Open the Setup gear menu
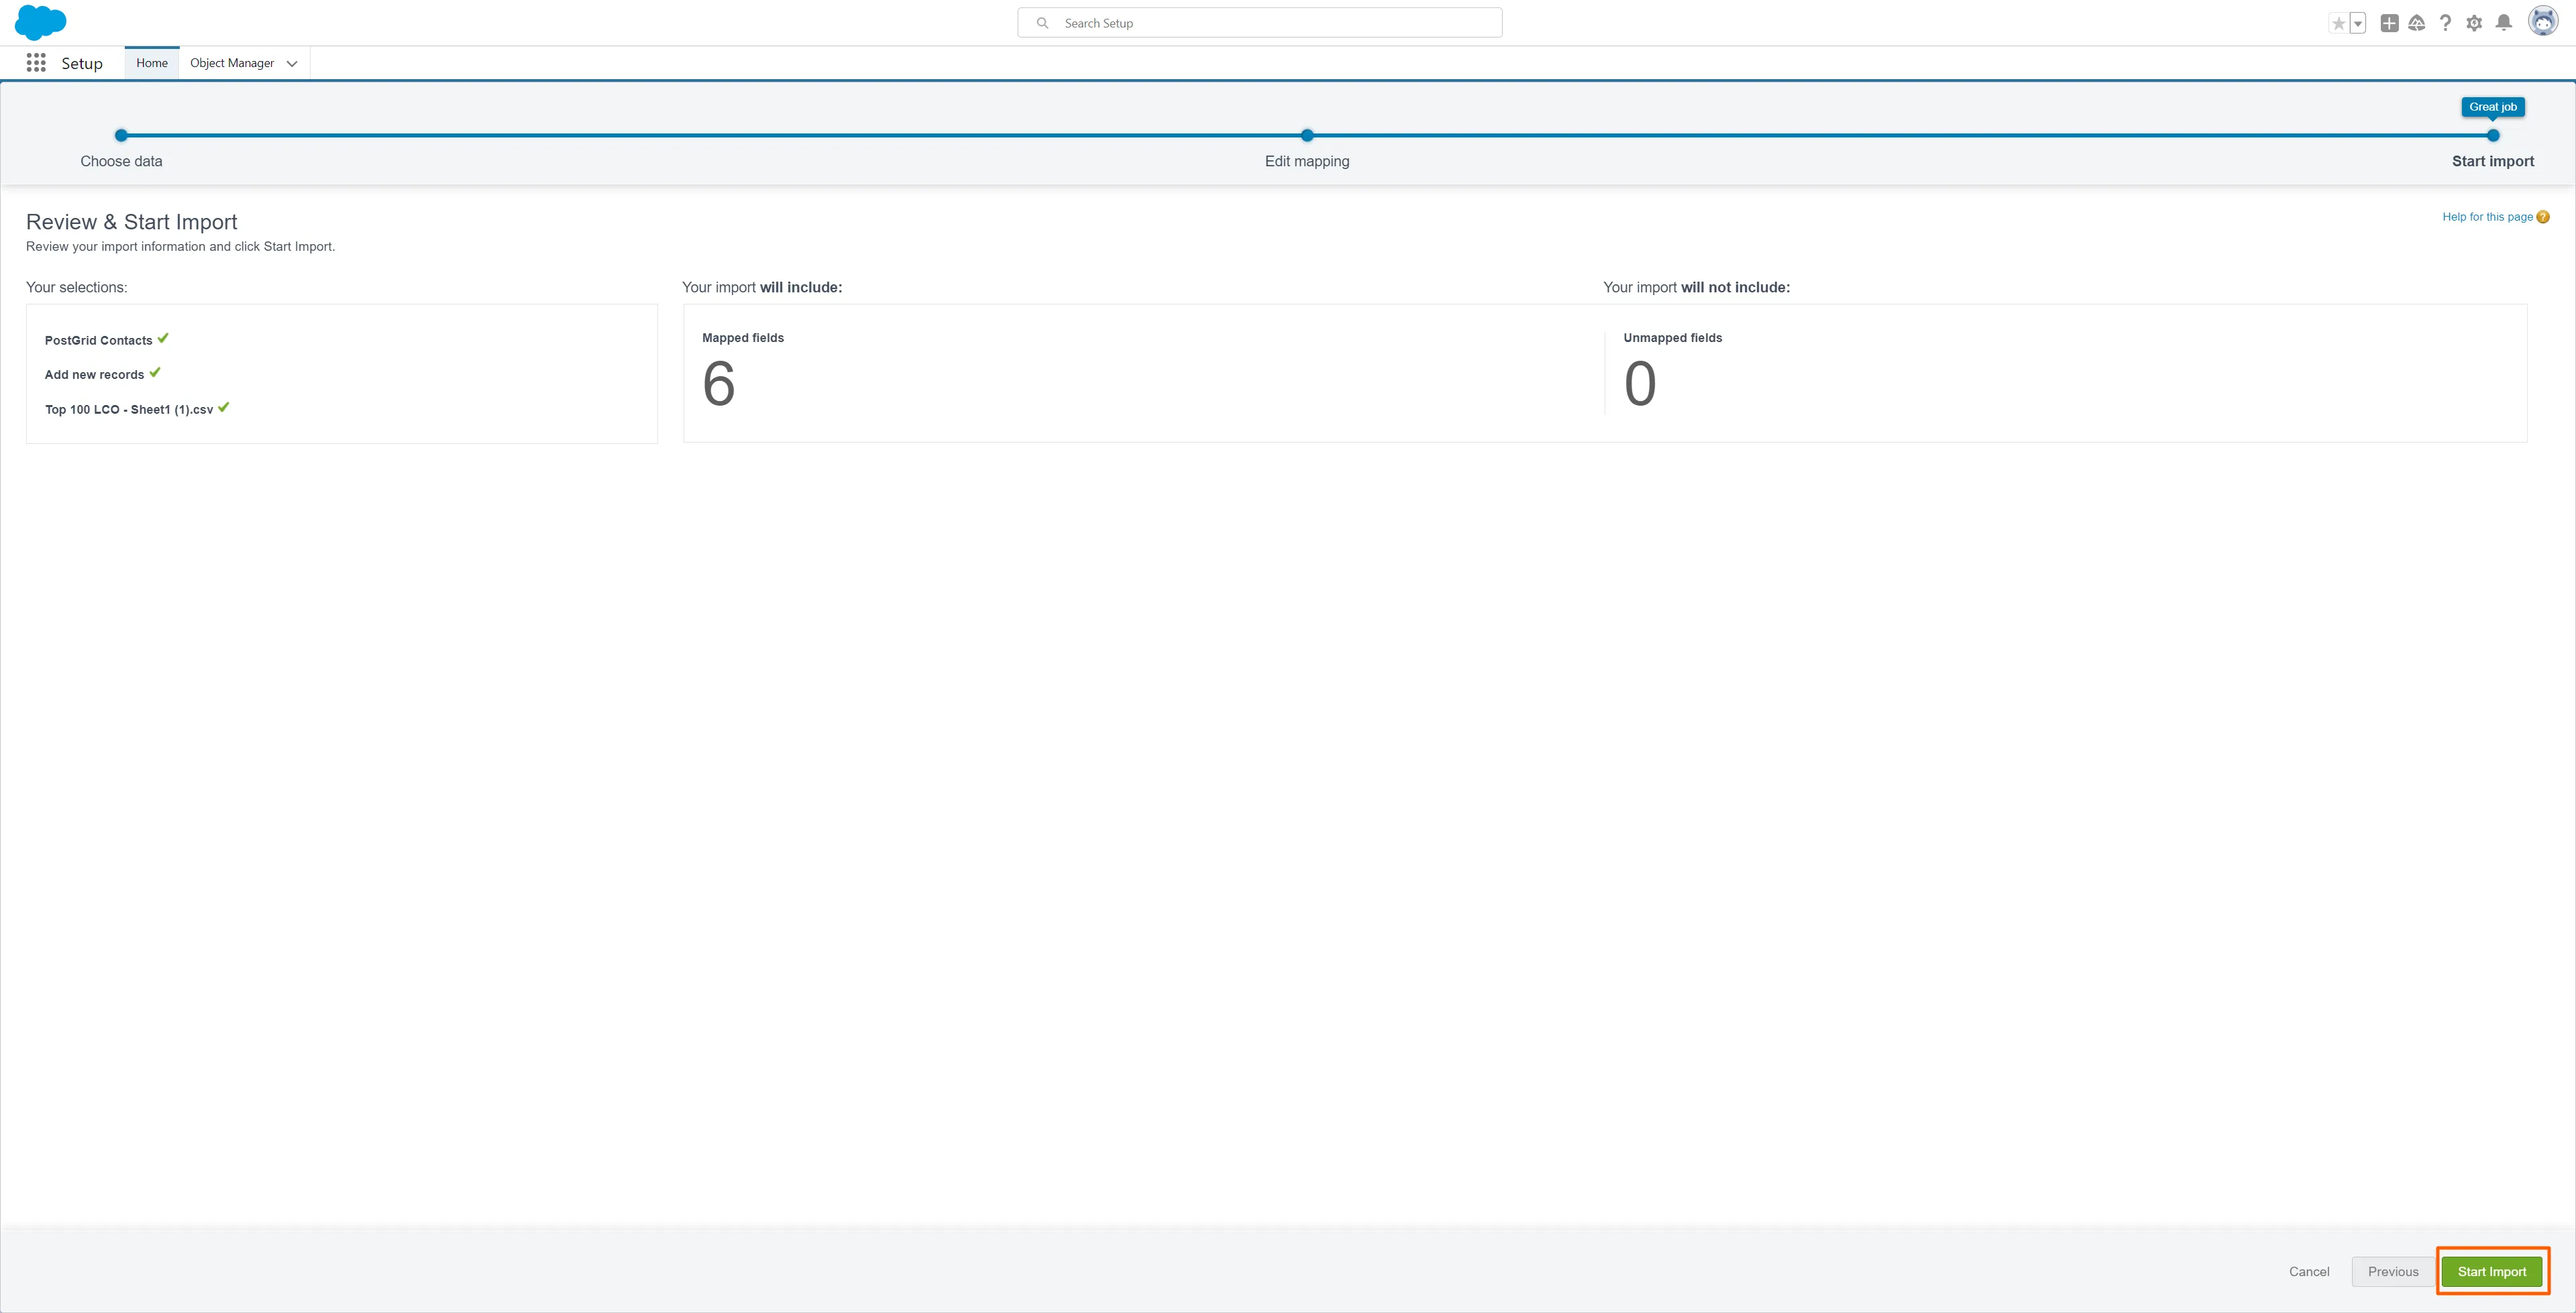The image size is (2576, 1313). 2474,23
